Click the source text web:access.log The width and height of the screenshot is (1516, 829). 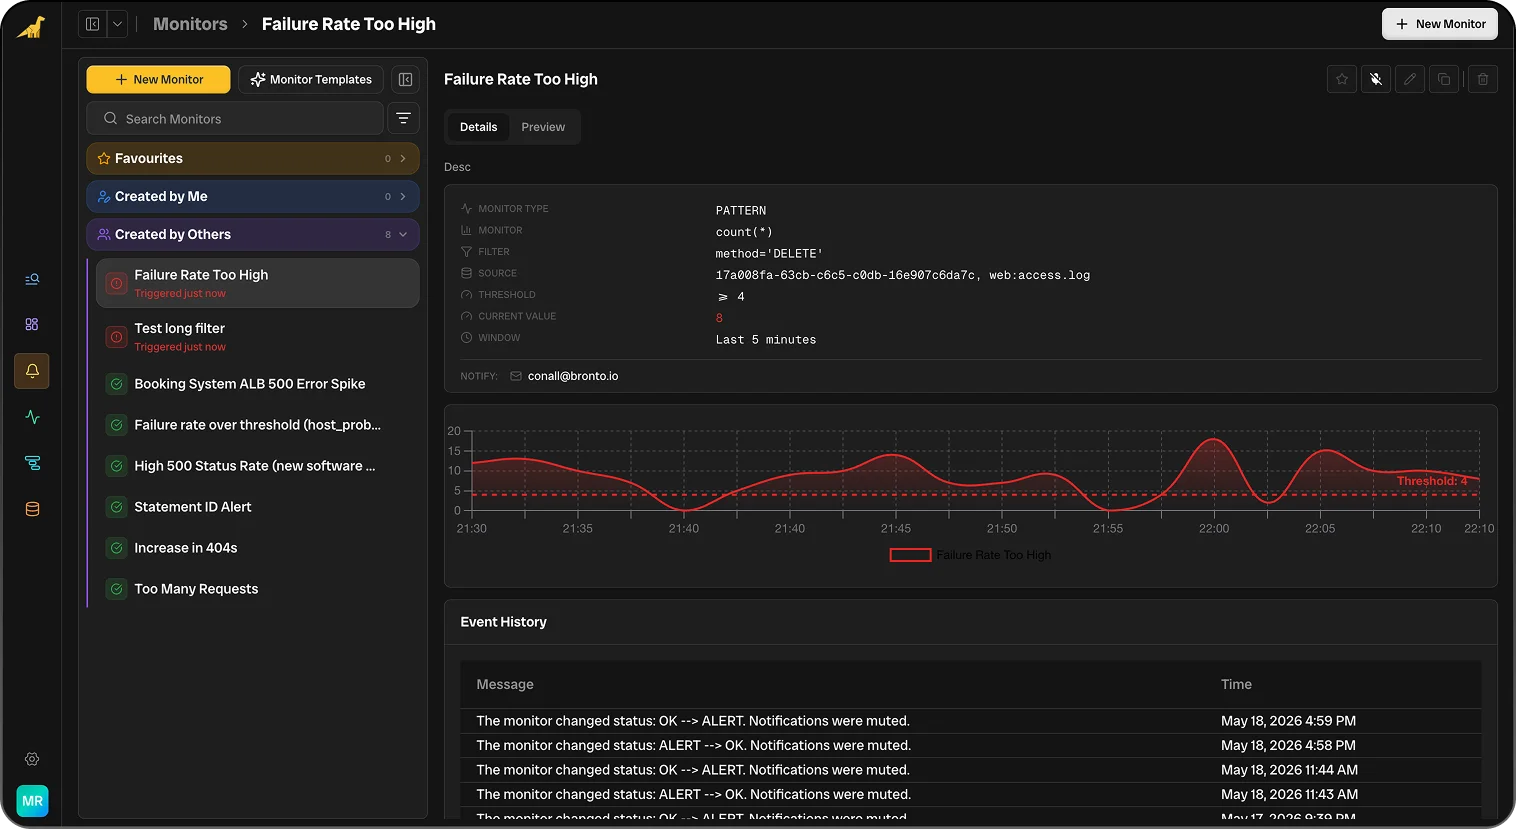(x=1039, y=275)
